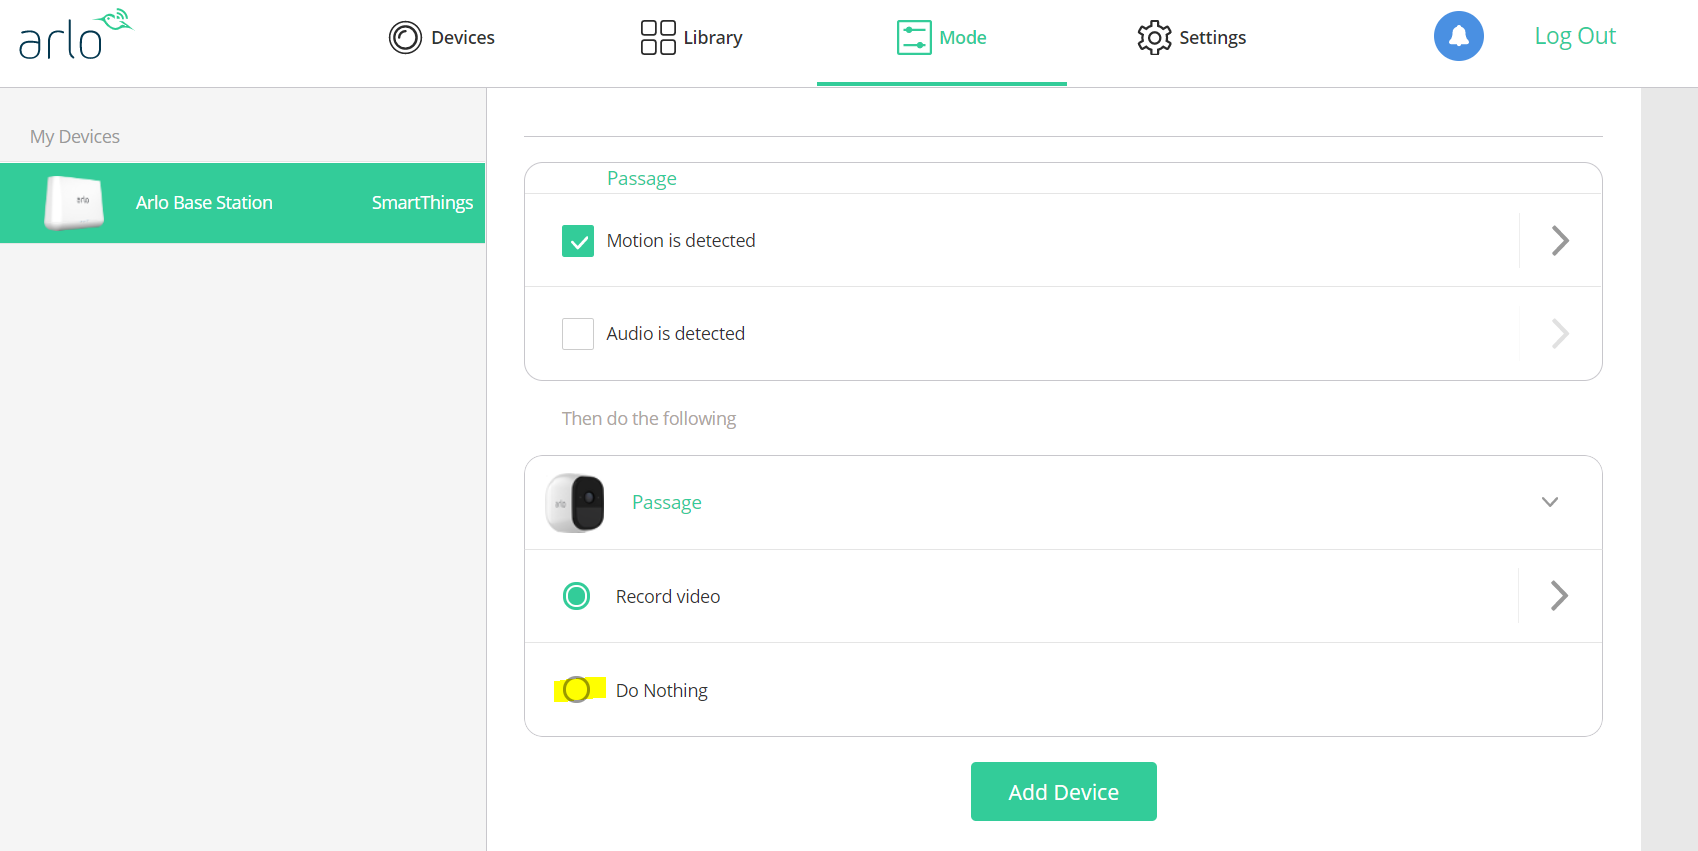Screen dimensions: 1698x851
Task: Collapse the Passage camera action section
Action: click(1549, 502)
